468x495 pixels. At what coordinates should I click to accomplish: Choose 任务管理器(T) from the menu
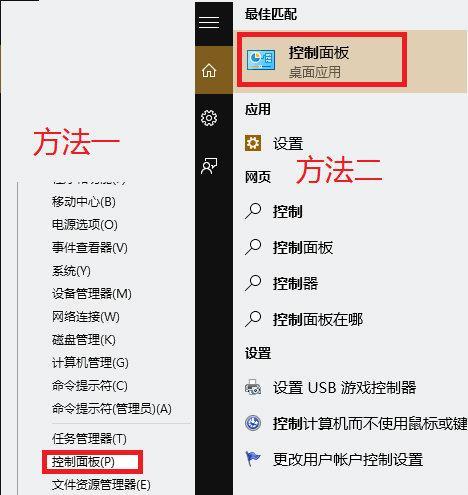pos(89,439)
